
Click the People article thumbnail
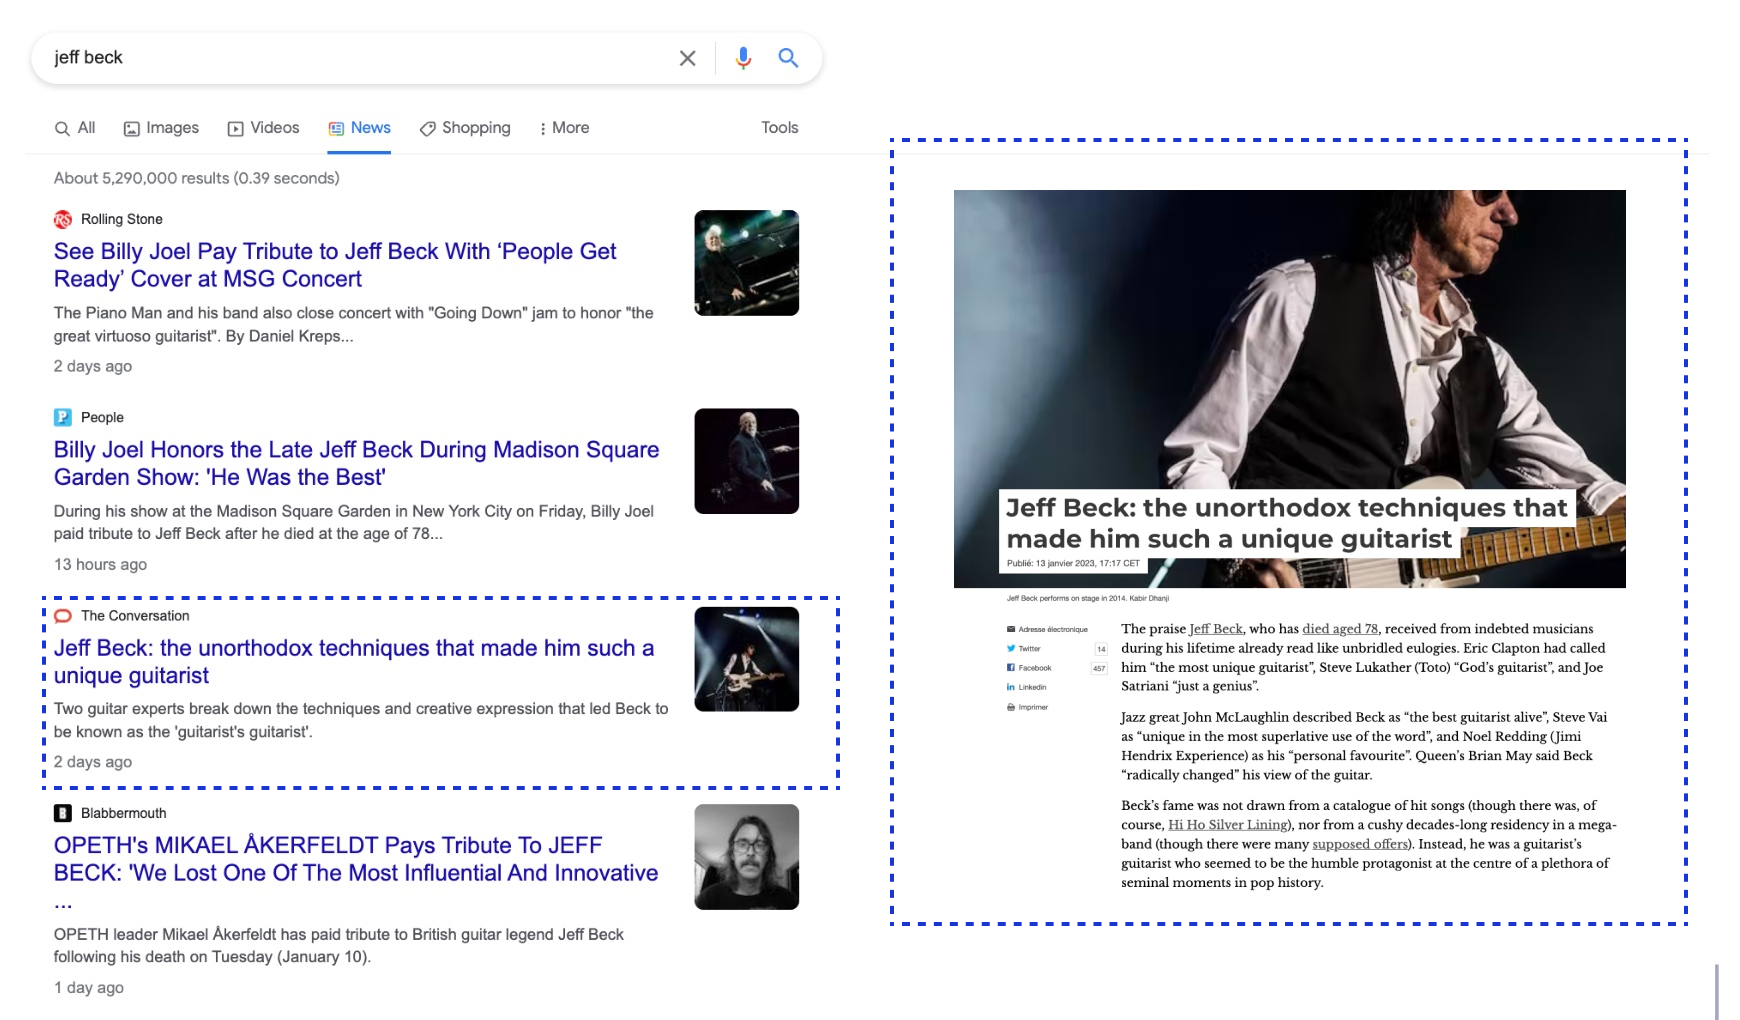(747, 461)
